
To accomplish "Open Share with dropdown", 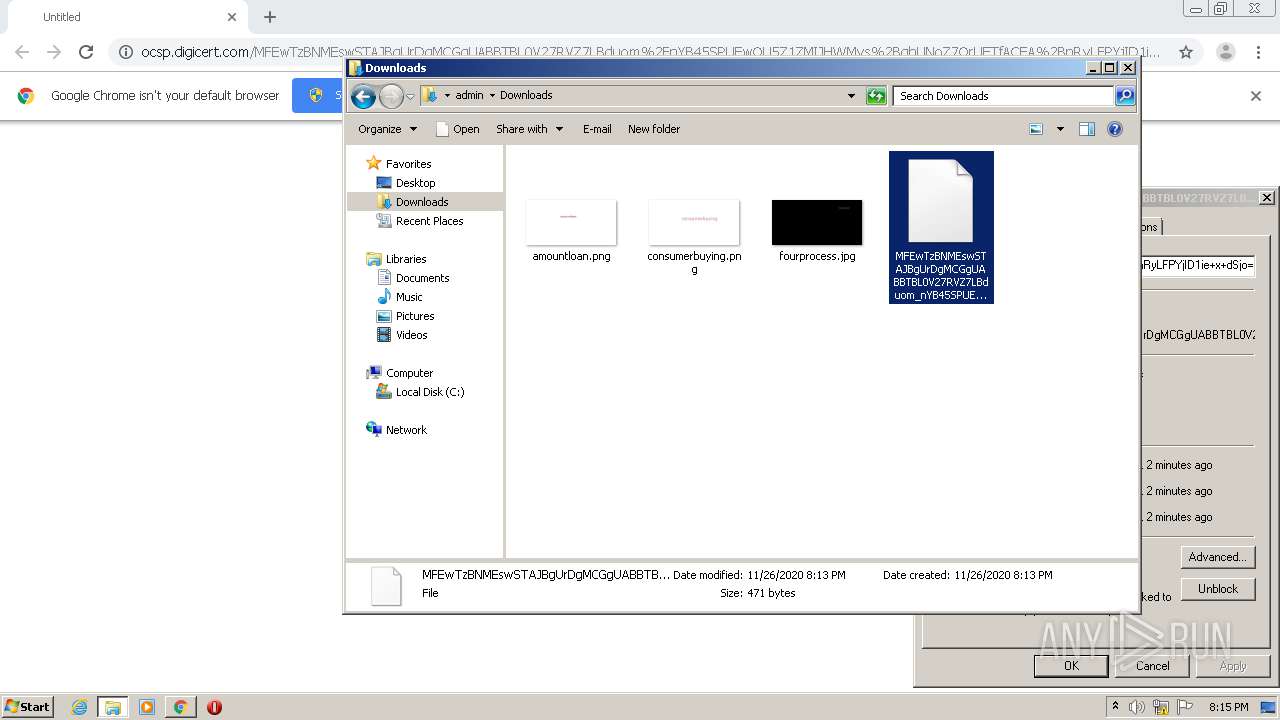I will (x=530, y=129).
